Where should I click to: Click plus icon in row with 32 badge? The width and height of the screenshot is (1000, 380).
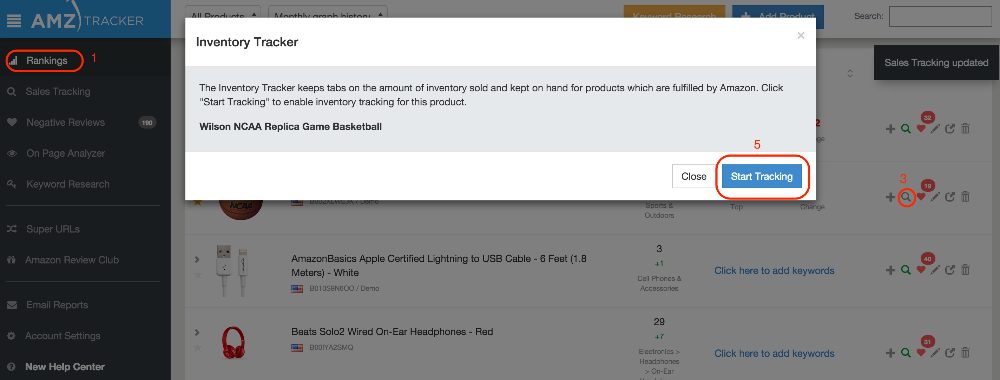point(890,129)
